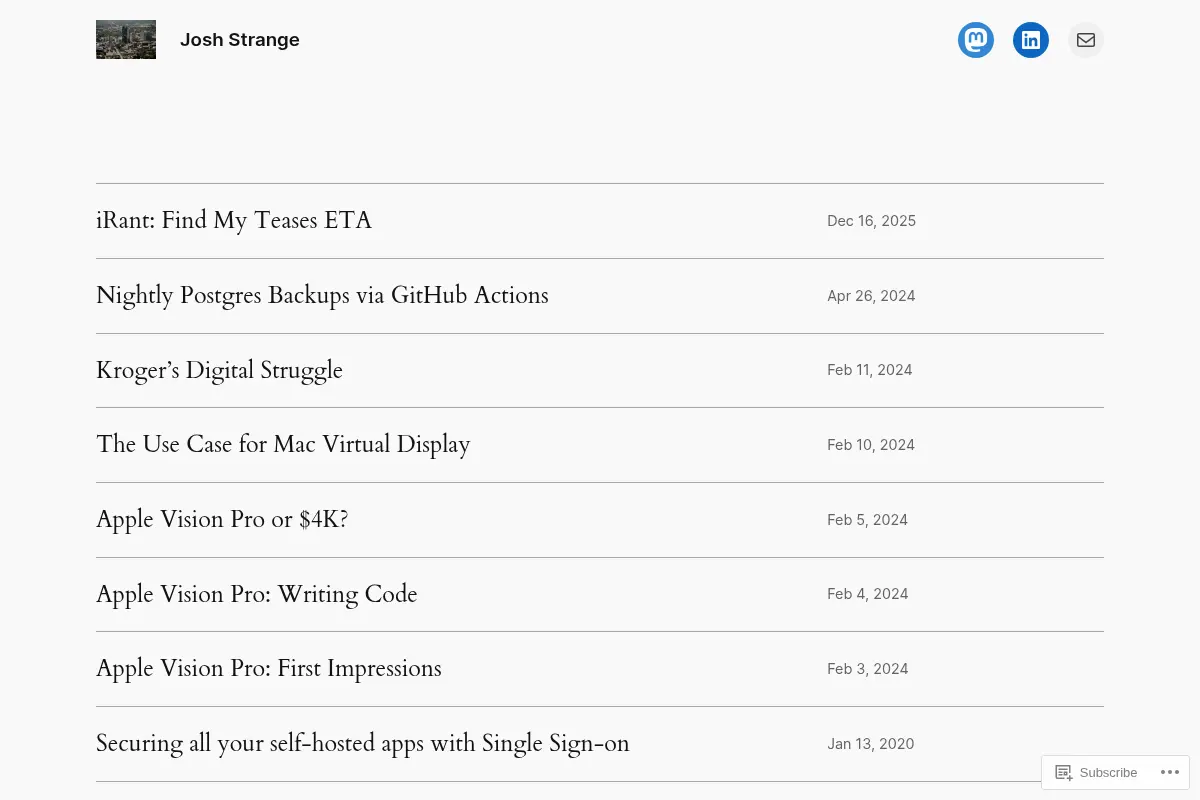The image size is (1200, 800).
Task: Read Kroger's Digital Struggle post
Action: 219,371
